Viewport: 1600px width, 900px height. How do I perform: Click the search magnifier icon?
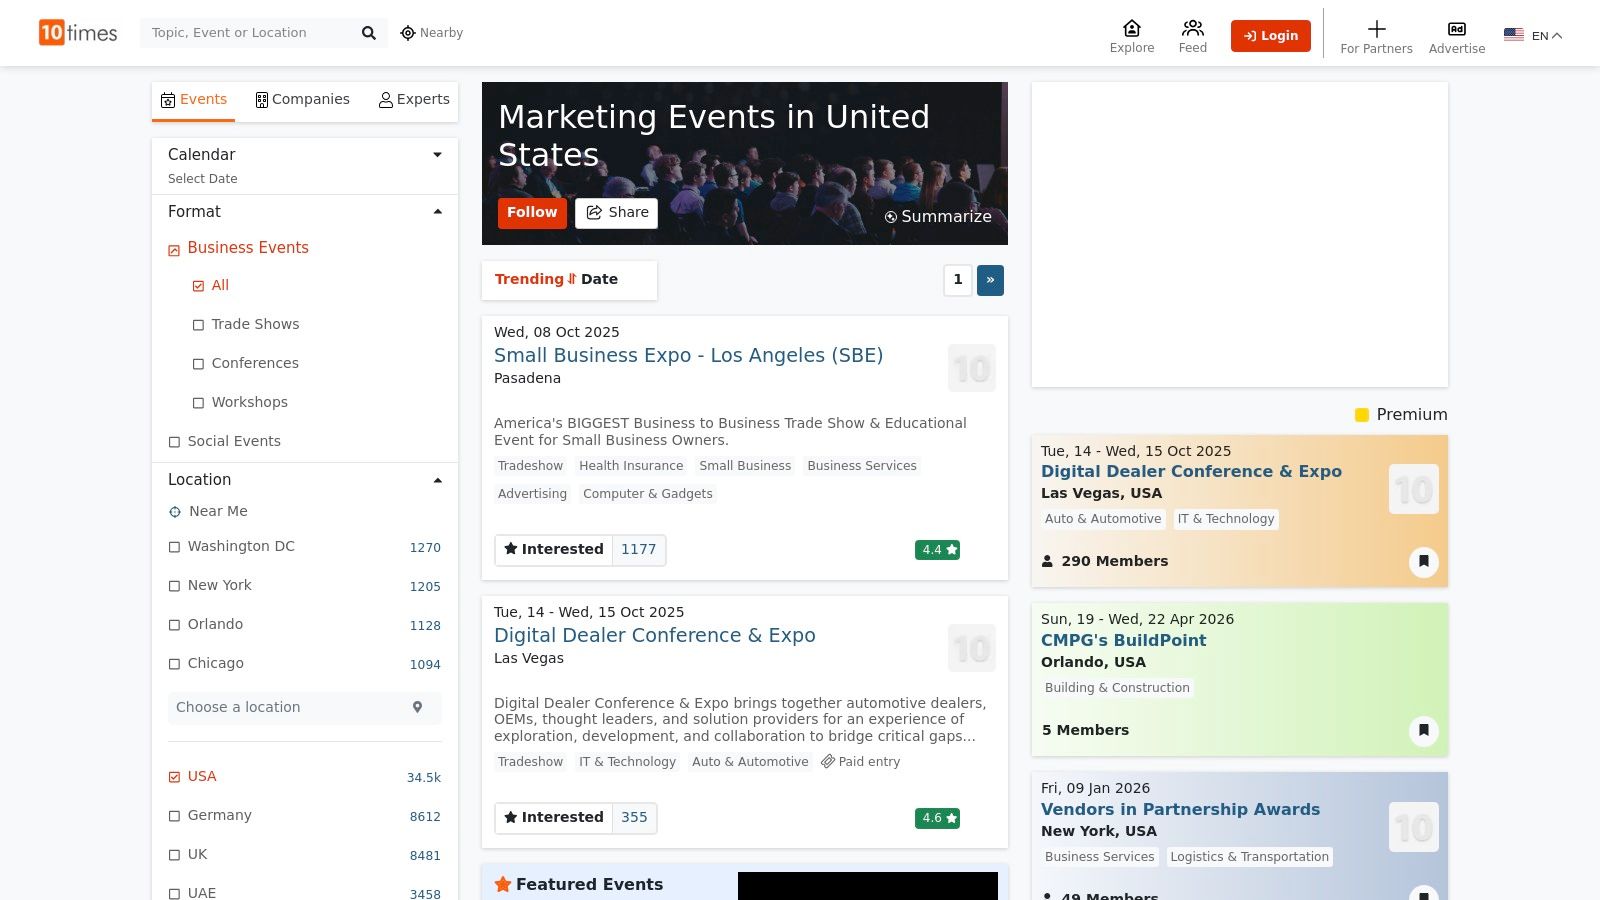[368, 33]
